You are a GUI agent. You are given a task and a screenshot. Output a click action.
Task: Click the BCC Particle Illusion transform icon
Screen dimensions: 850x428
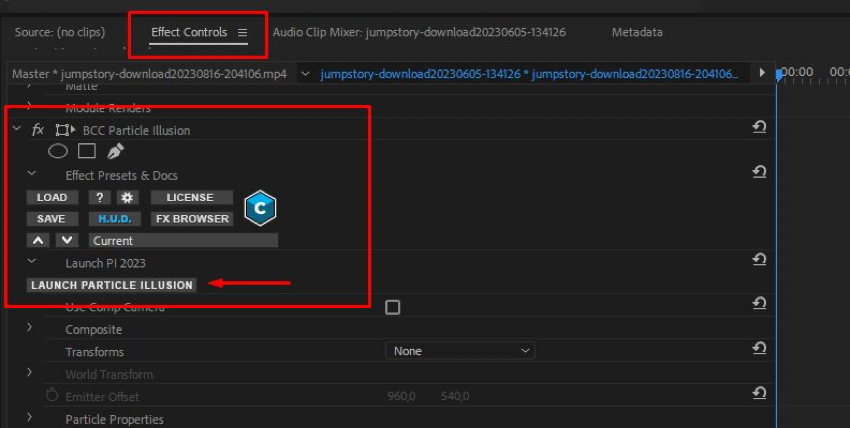point(65,130)
